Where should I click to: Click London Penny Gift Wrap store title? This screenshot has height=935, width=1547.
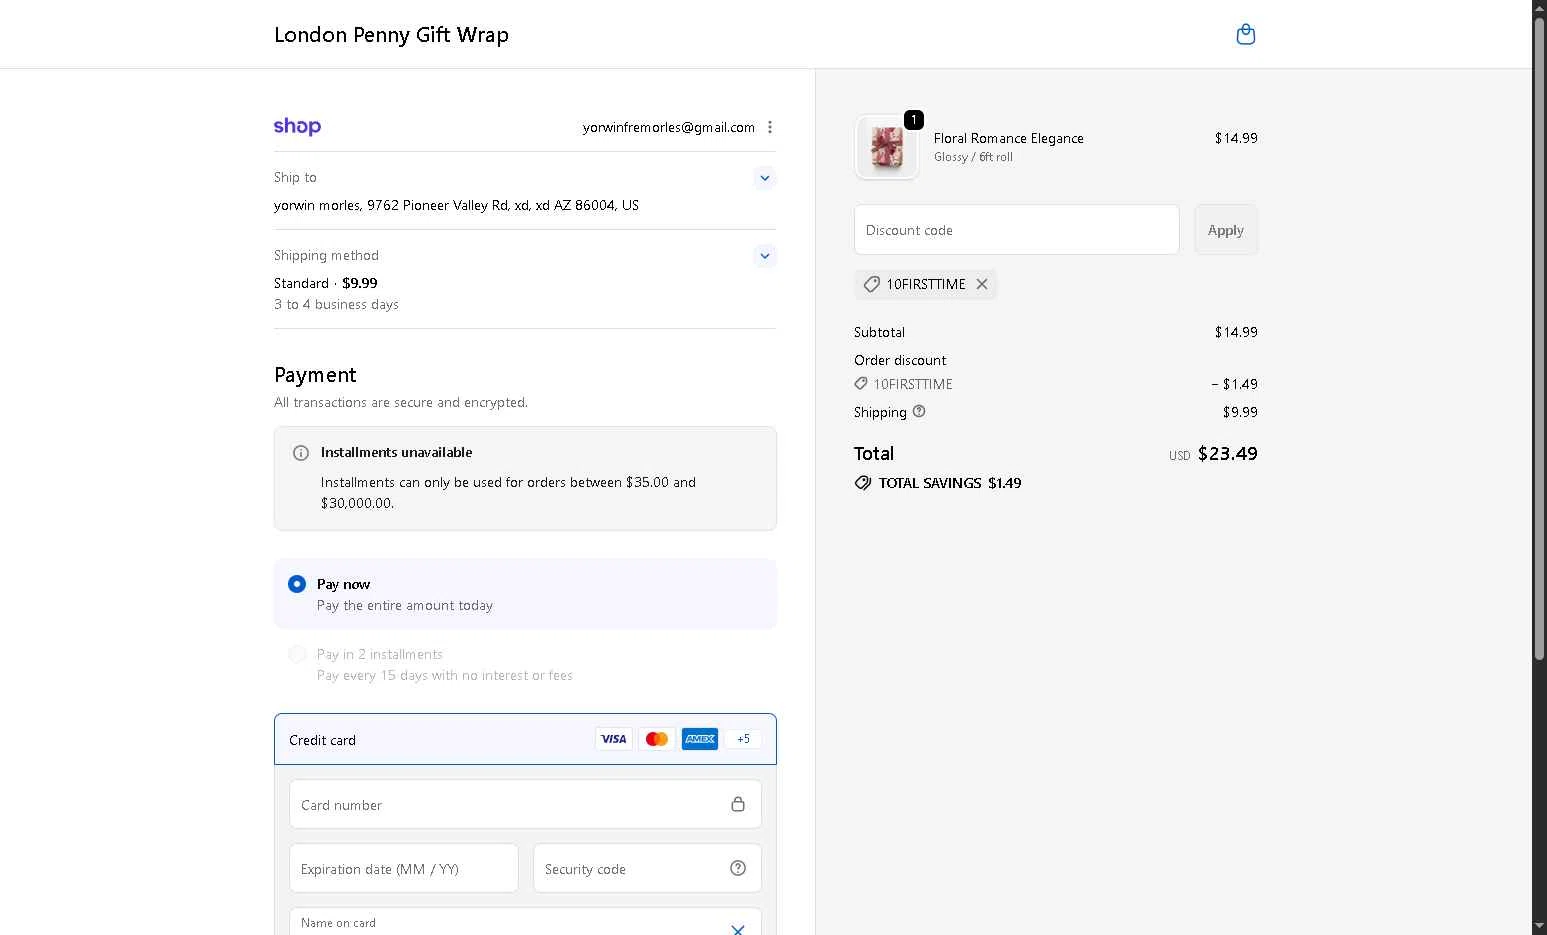391,35
